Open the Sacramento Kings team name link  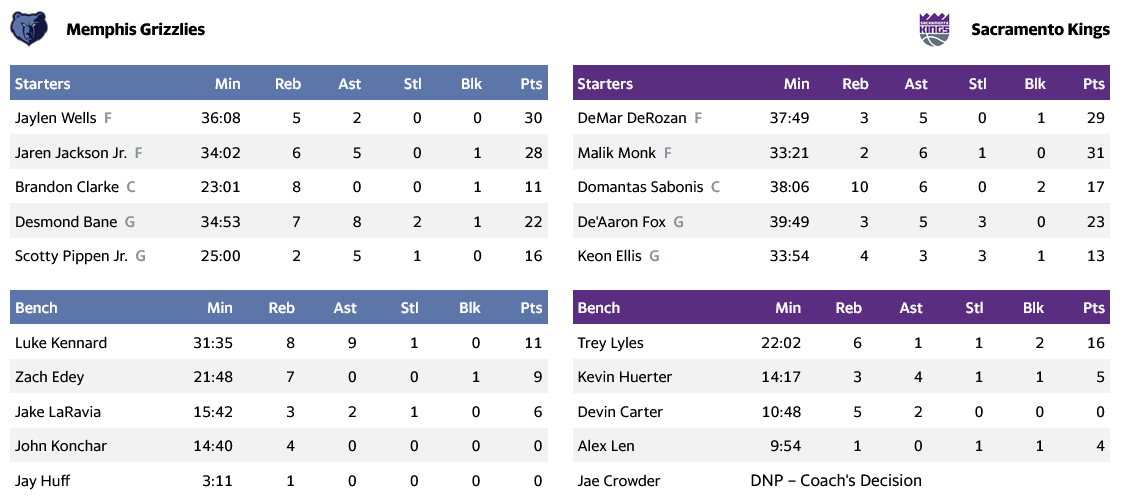point(1040,29)
